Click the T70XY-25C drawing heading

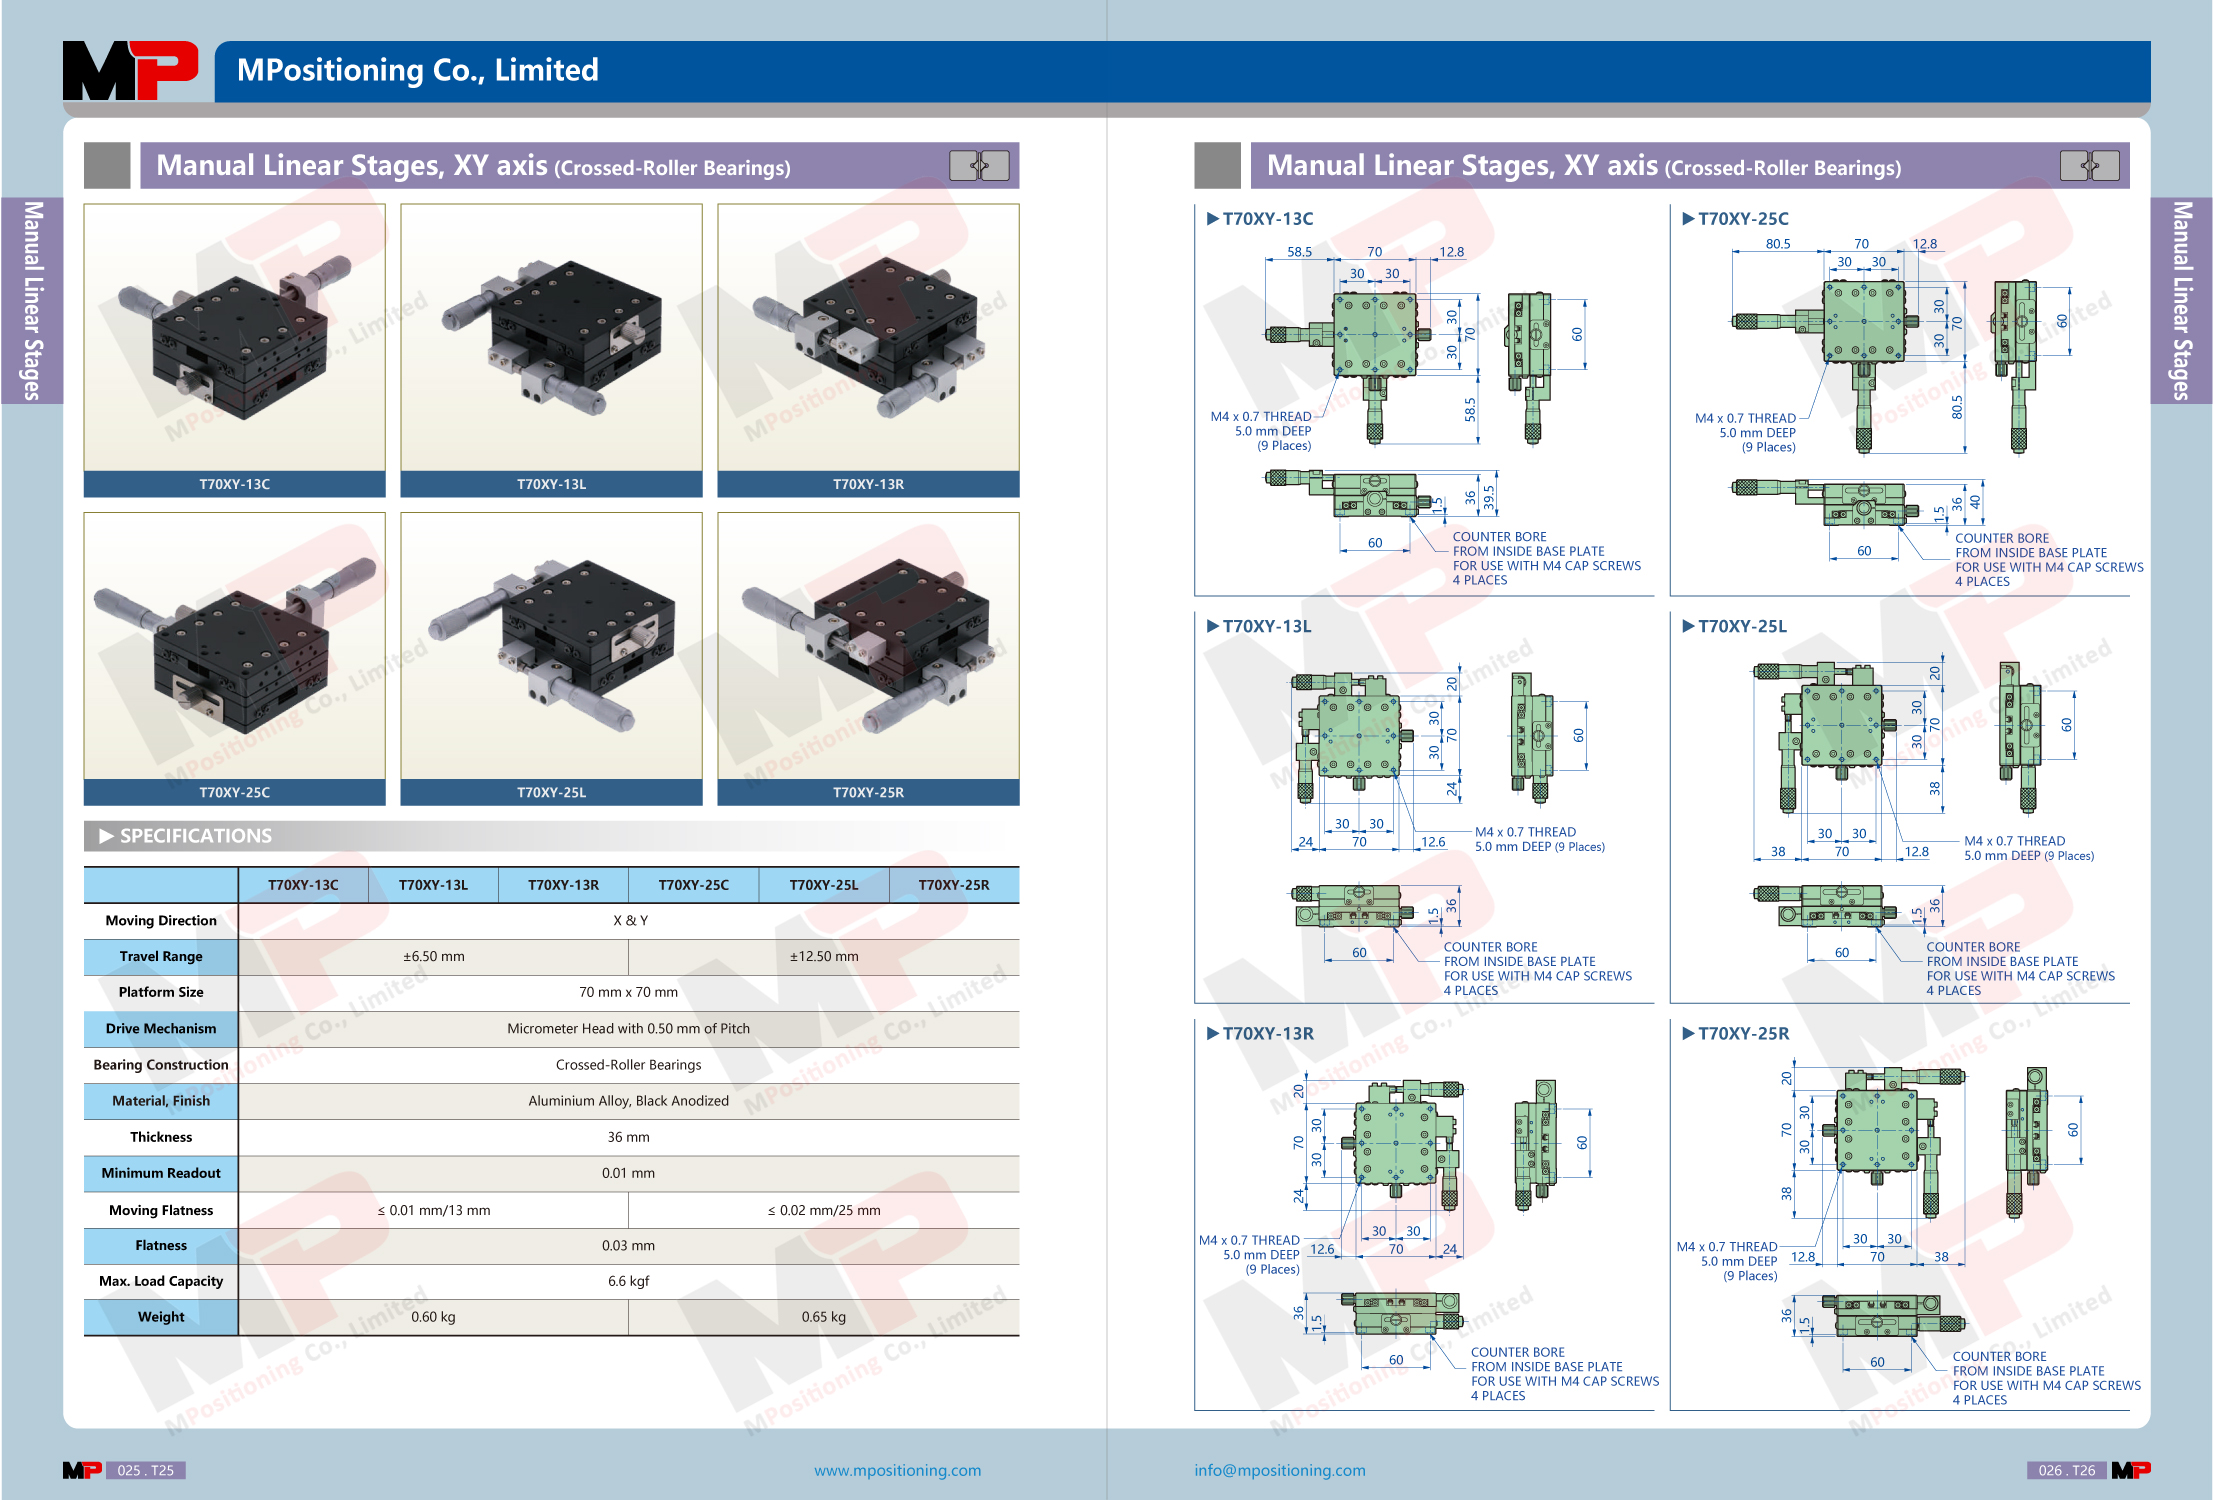(x=1743, y=219)
